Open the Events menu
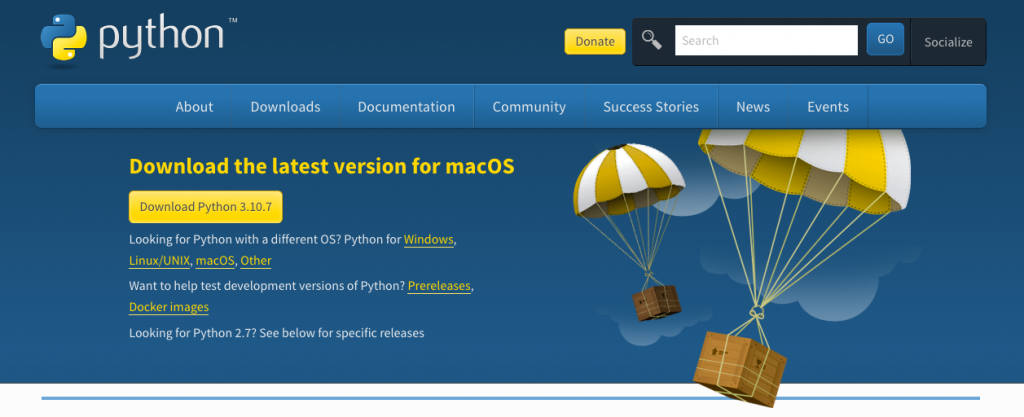The width and height of the screenshot is (1024, 417). coord(828,107)
